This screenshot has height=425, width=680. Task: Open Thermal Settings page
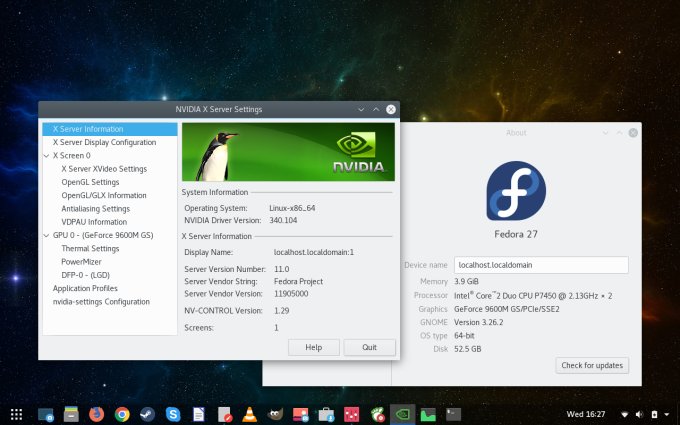coord(90,249)
